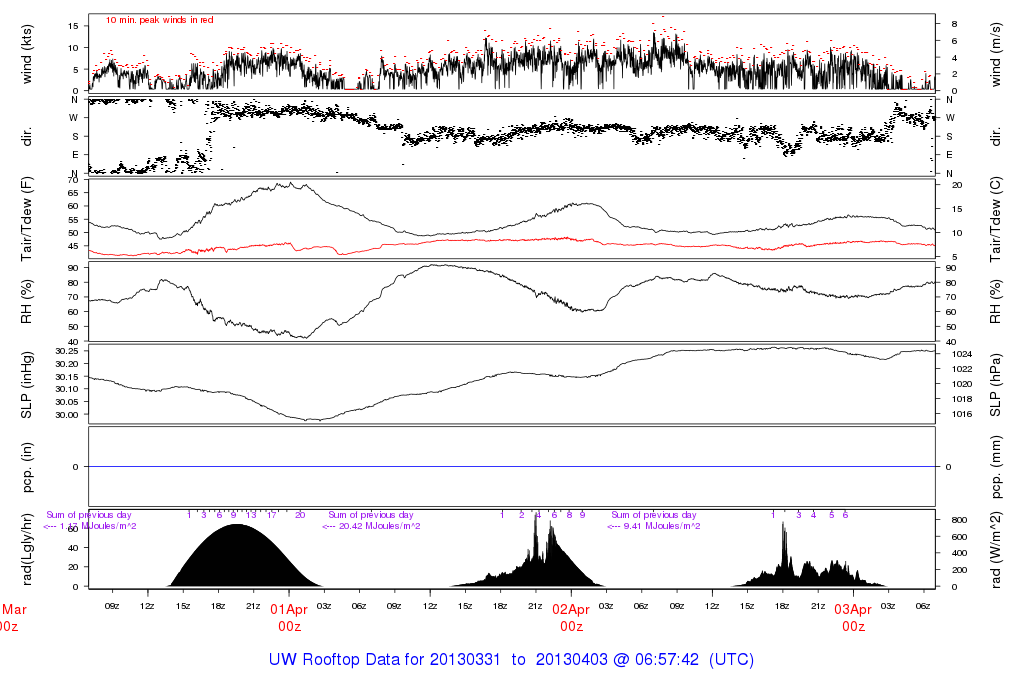
Task: Click the '1022' hPa tick label
Action: click(962, 369)
